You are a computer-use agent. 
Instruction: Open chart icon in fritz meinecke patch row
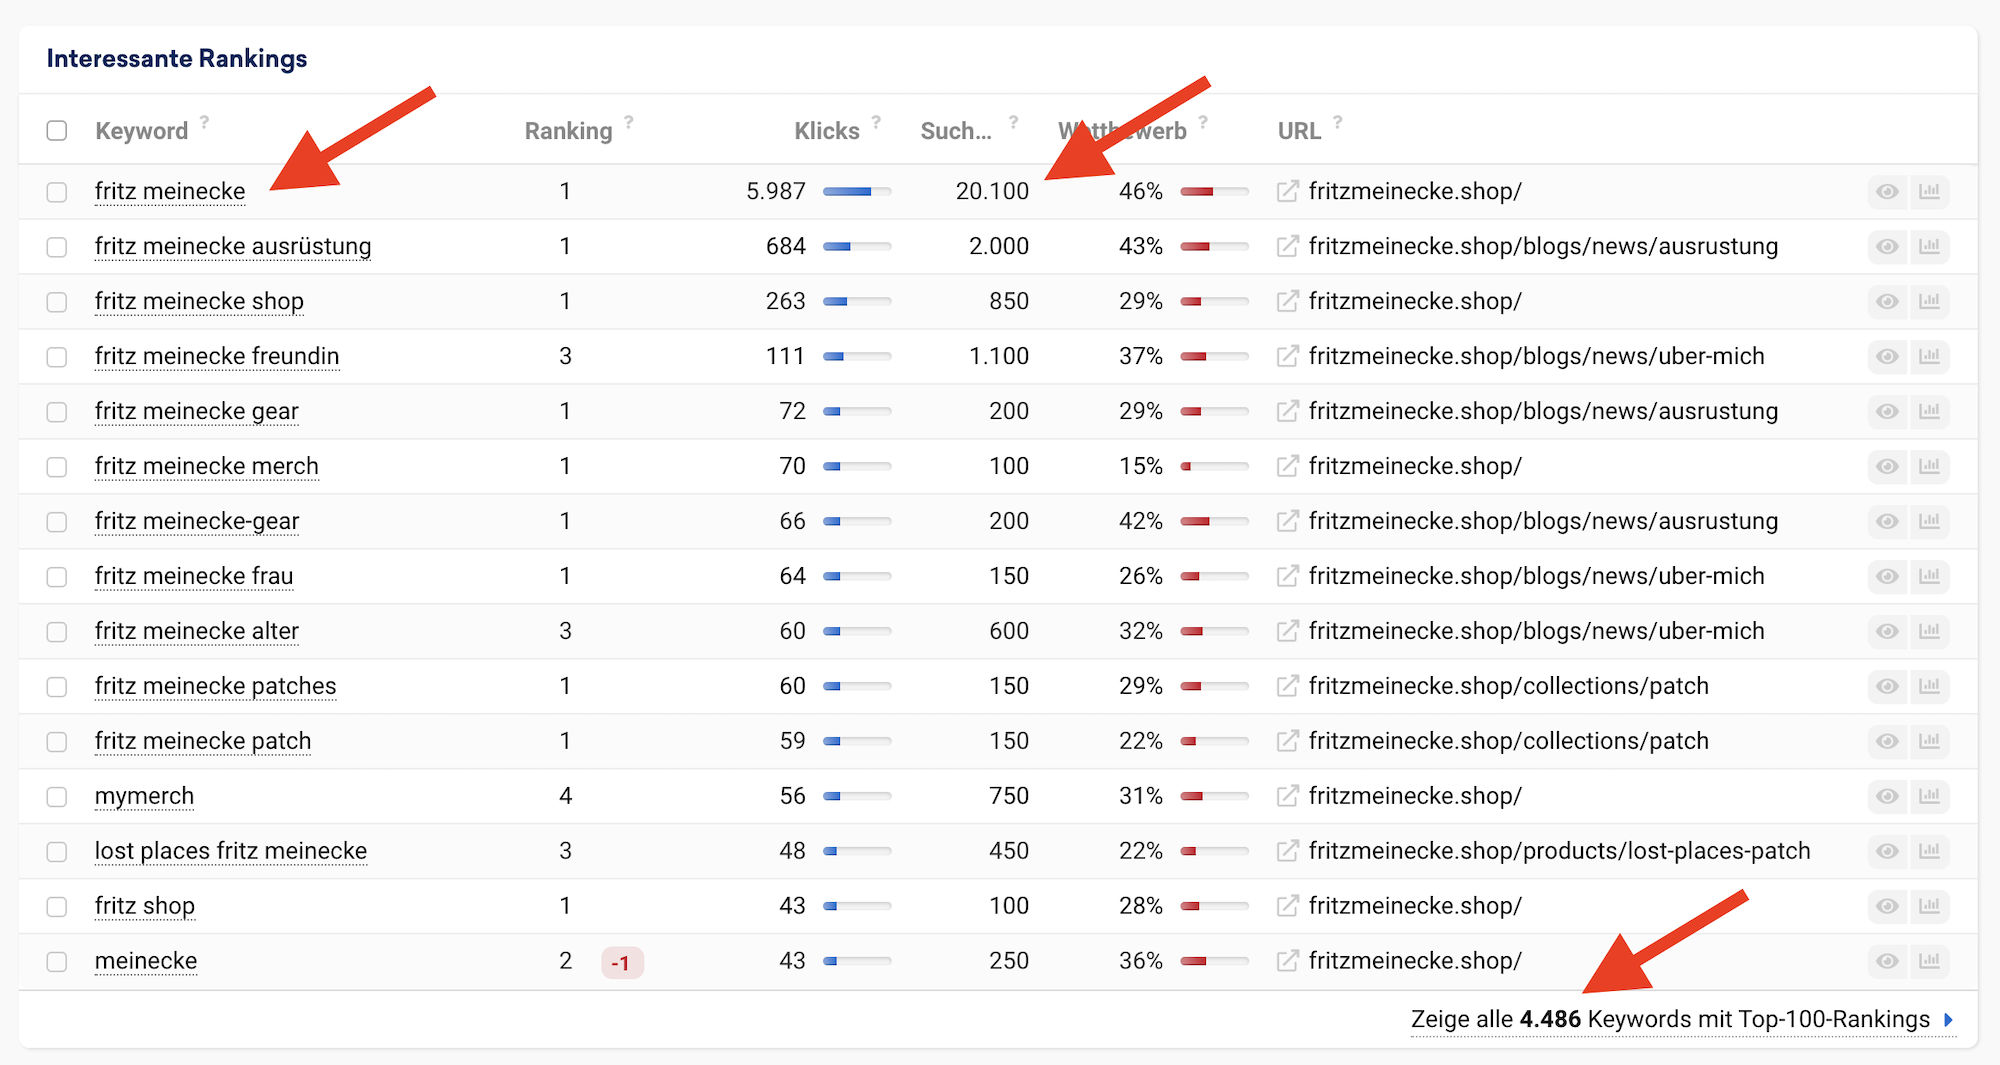[1929, 741]
